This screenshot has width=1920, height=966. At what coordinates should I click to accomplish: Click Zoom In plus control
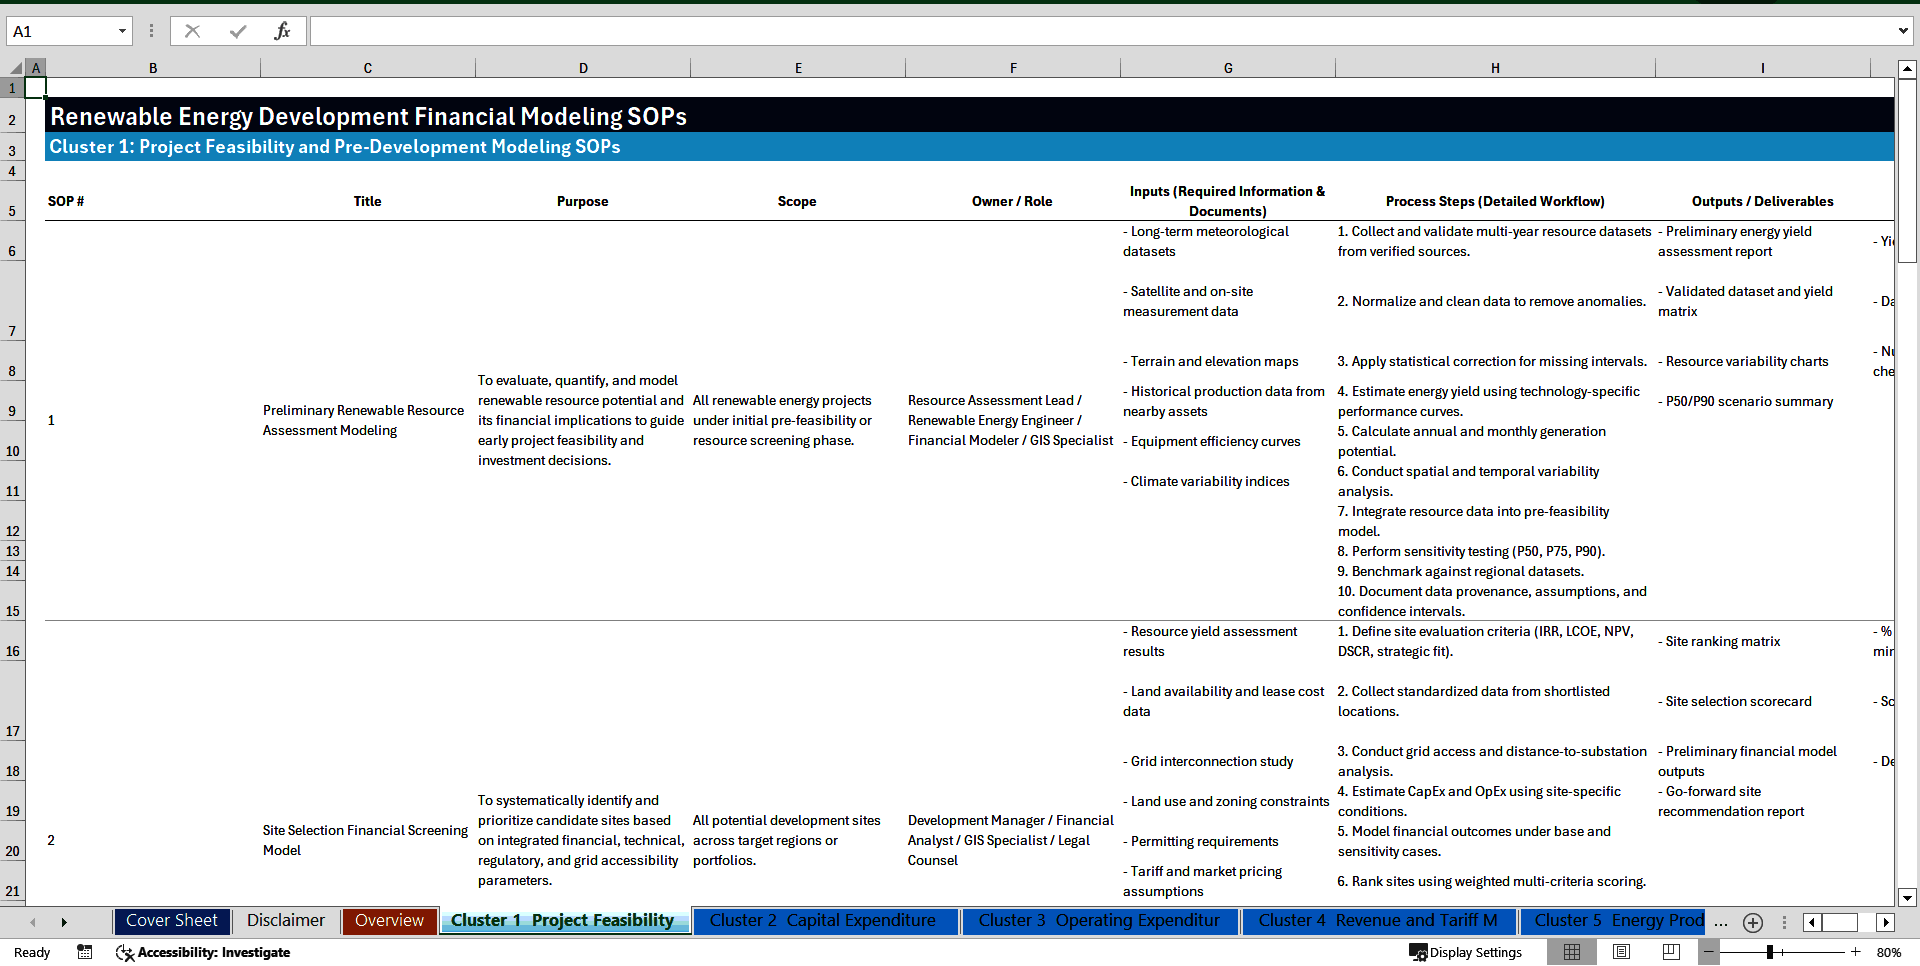tap(1857, 952)
